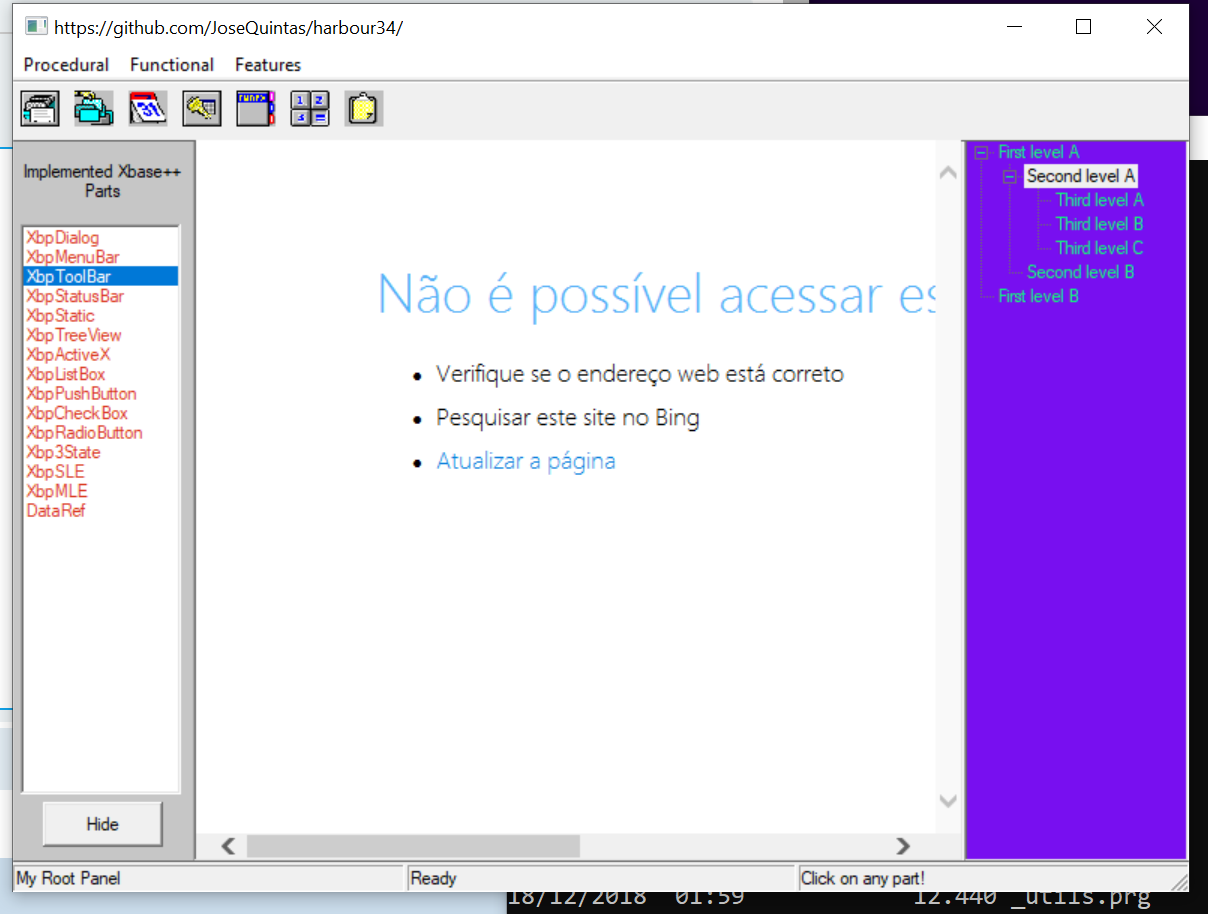Click the 'Click on any part!' status panel

[984, 879]
